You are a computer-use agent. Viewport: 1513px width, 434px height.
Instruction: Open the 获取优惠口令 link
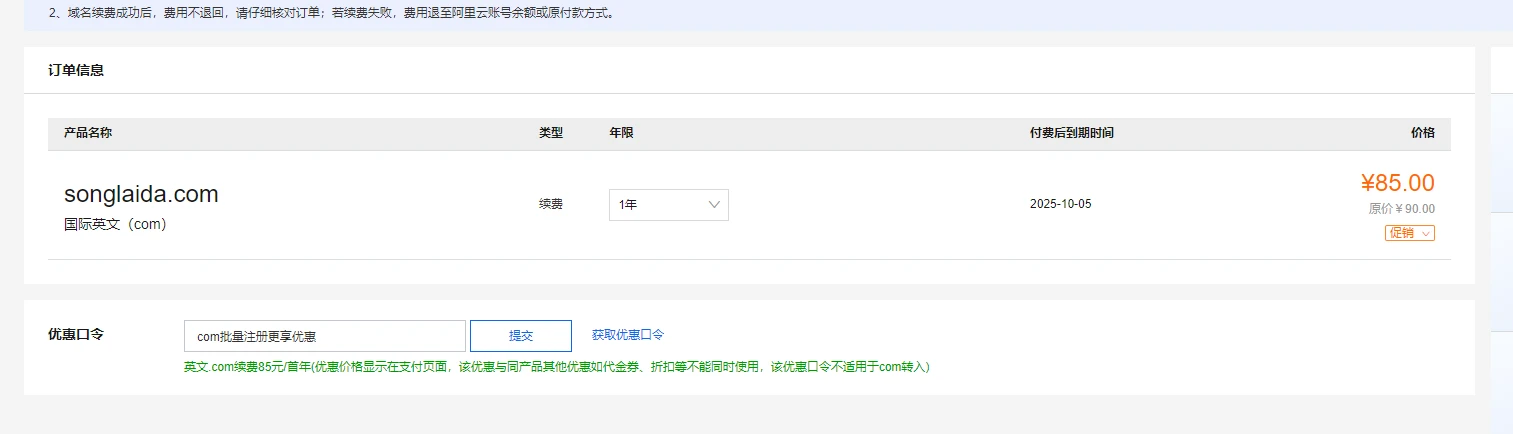(x=627, y=335)
